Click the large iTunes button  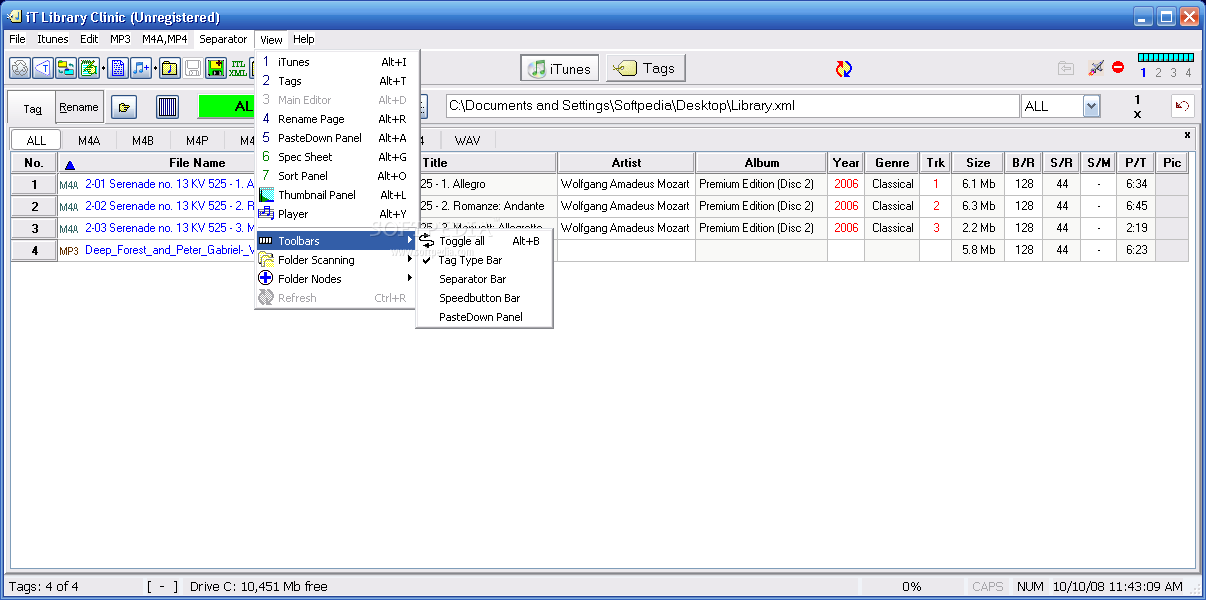click(560, 68)
